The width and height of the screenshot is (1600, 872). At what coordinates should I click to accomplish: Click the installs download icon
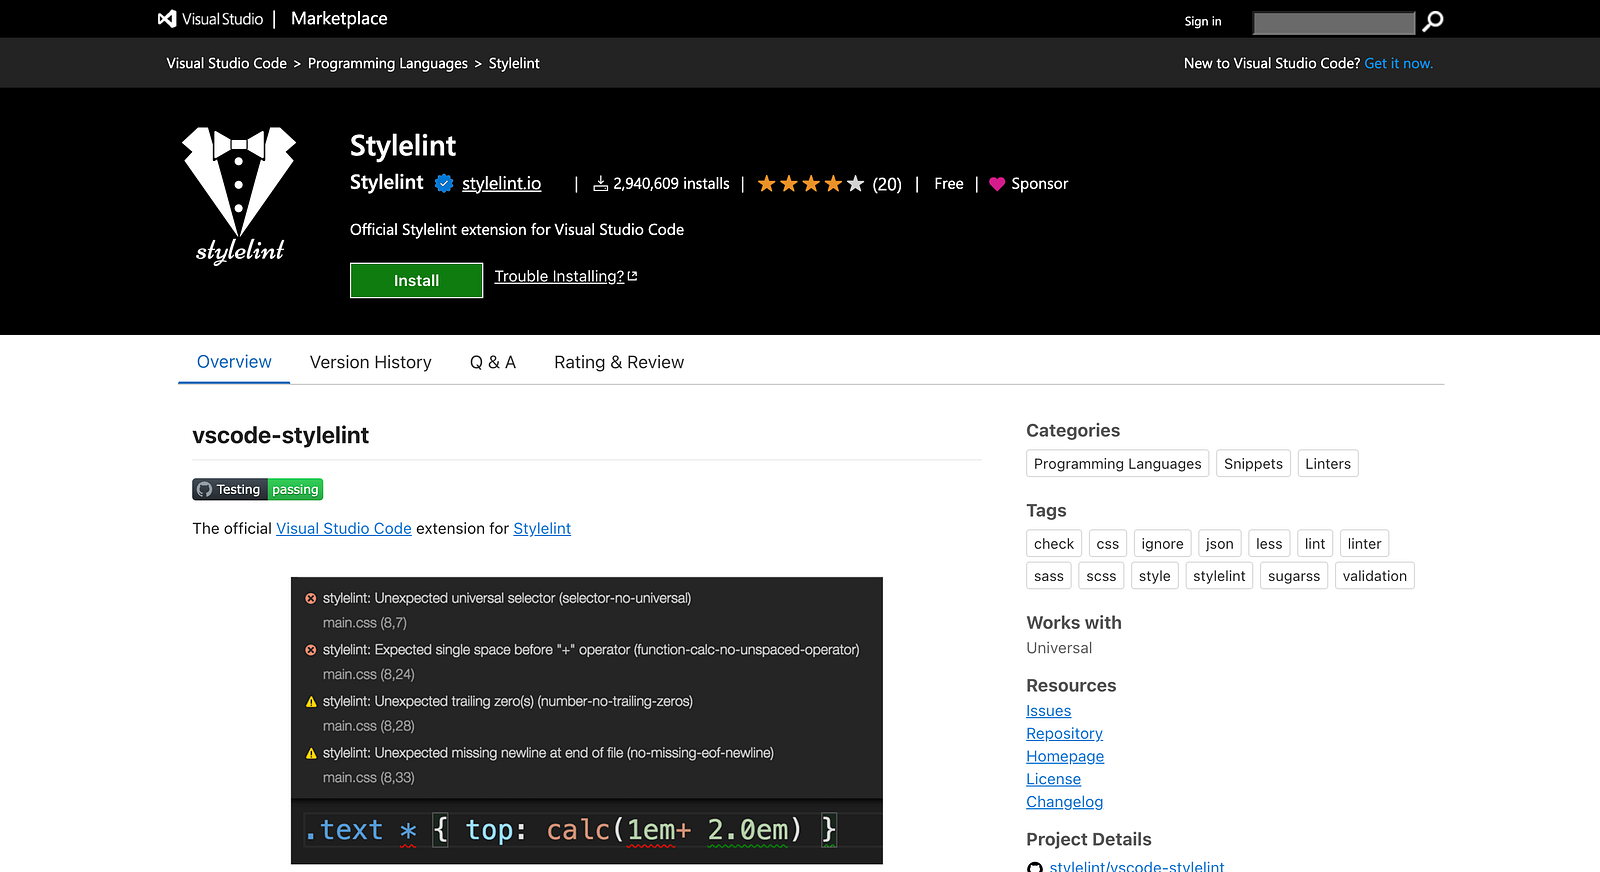click(601, 183)
